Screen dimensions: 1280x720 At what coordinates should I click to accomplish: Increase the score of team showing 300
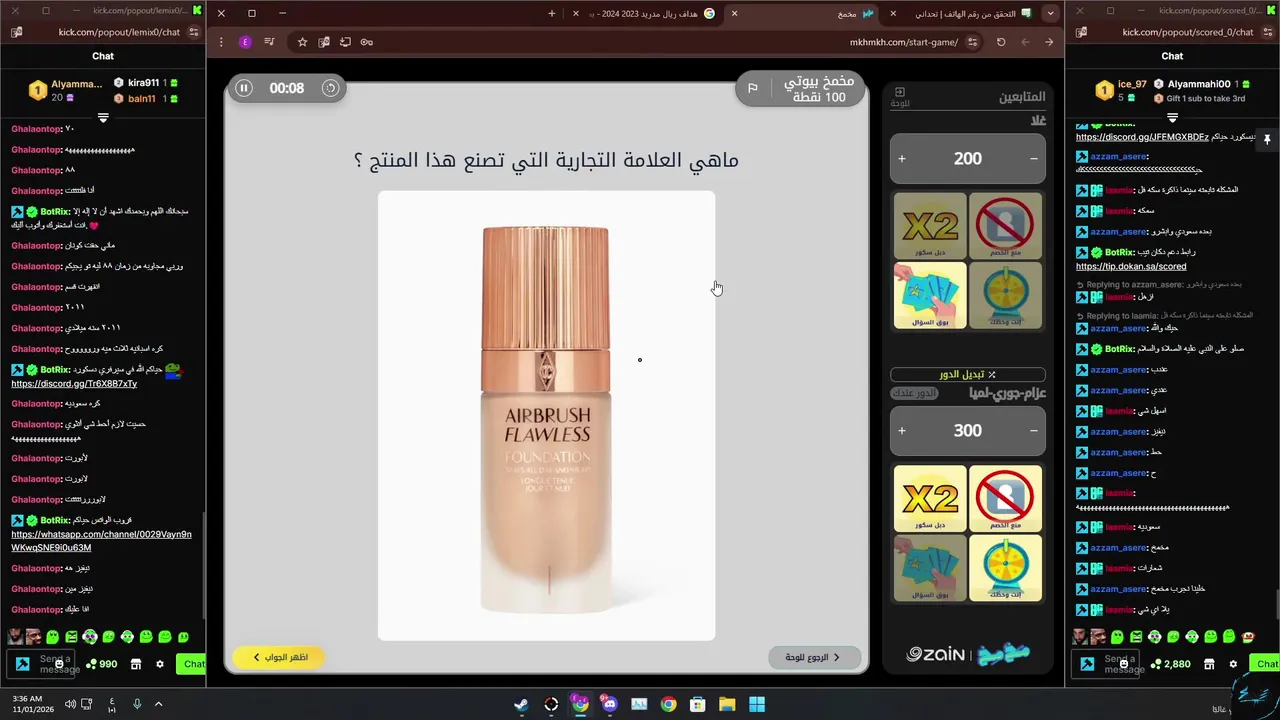click(x=902, y=431)
